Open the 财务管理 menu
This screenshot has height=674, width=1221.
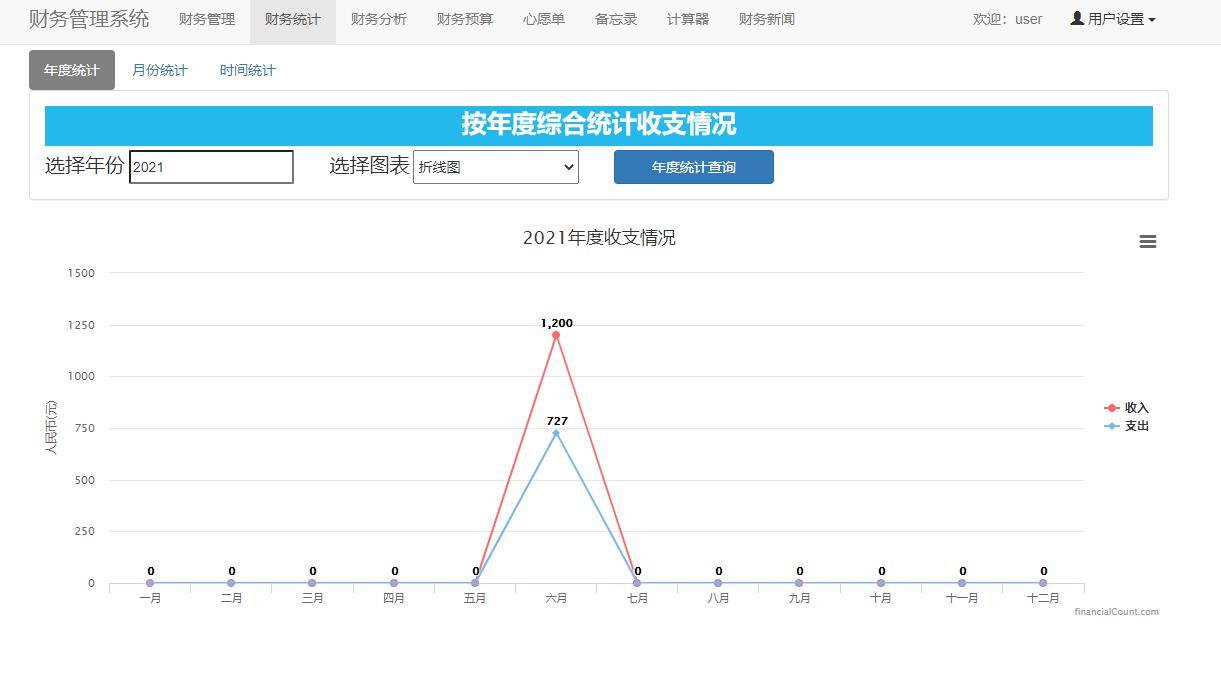tap(206, 18)
